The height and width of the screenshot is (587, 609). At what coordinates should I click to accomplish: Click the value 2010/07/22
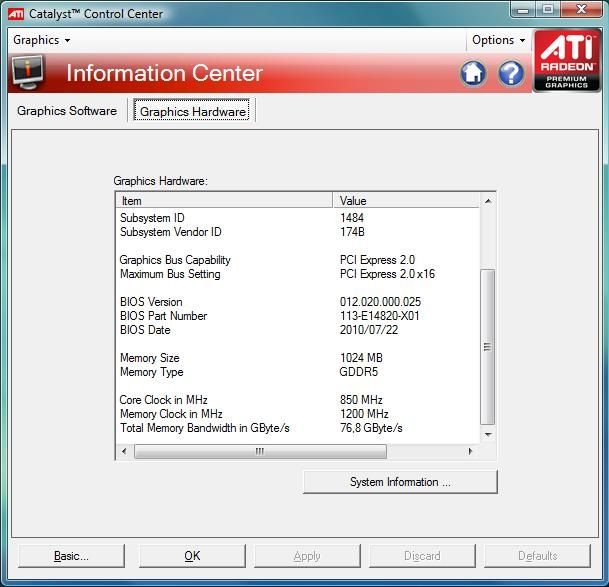tap(369, 330)
